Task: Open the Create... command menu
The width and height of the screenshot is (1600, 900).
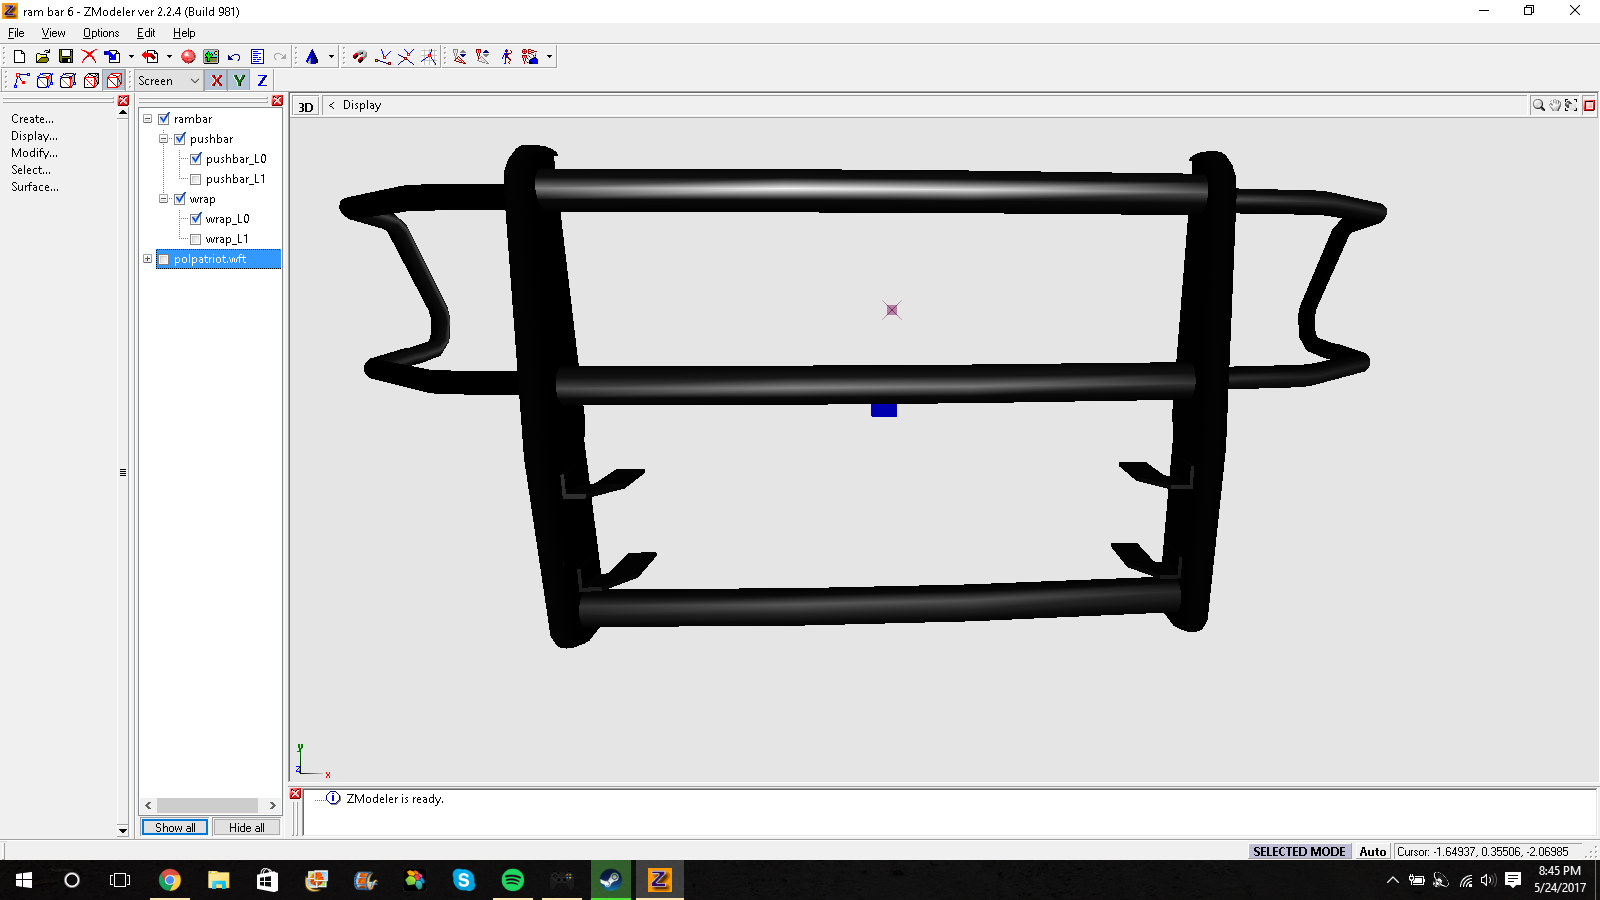Action: (x=32, y=119)
